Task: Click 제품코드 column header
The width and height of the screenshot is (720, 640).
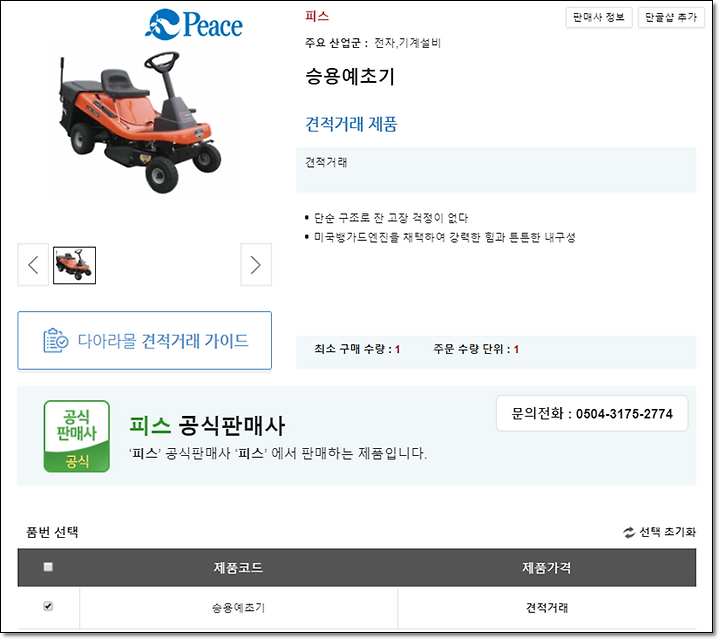Action: point(238,568)
